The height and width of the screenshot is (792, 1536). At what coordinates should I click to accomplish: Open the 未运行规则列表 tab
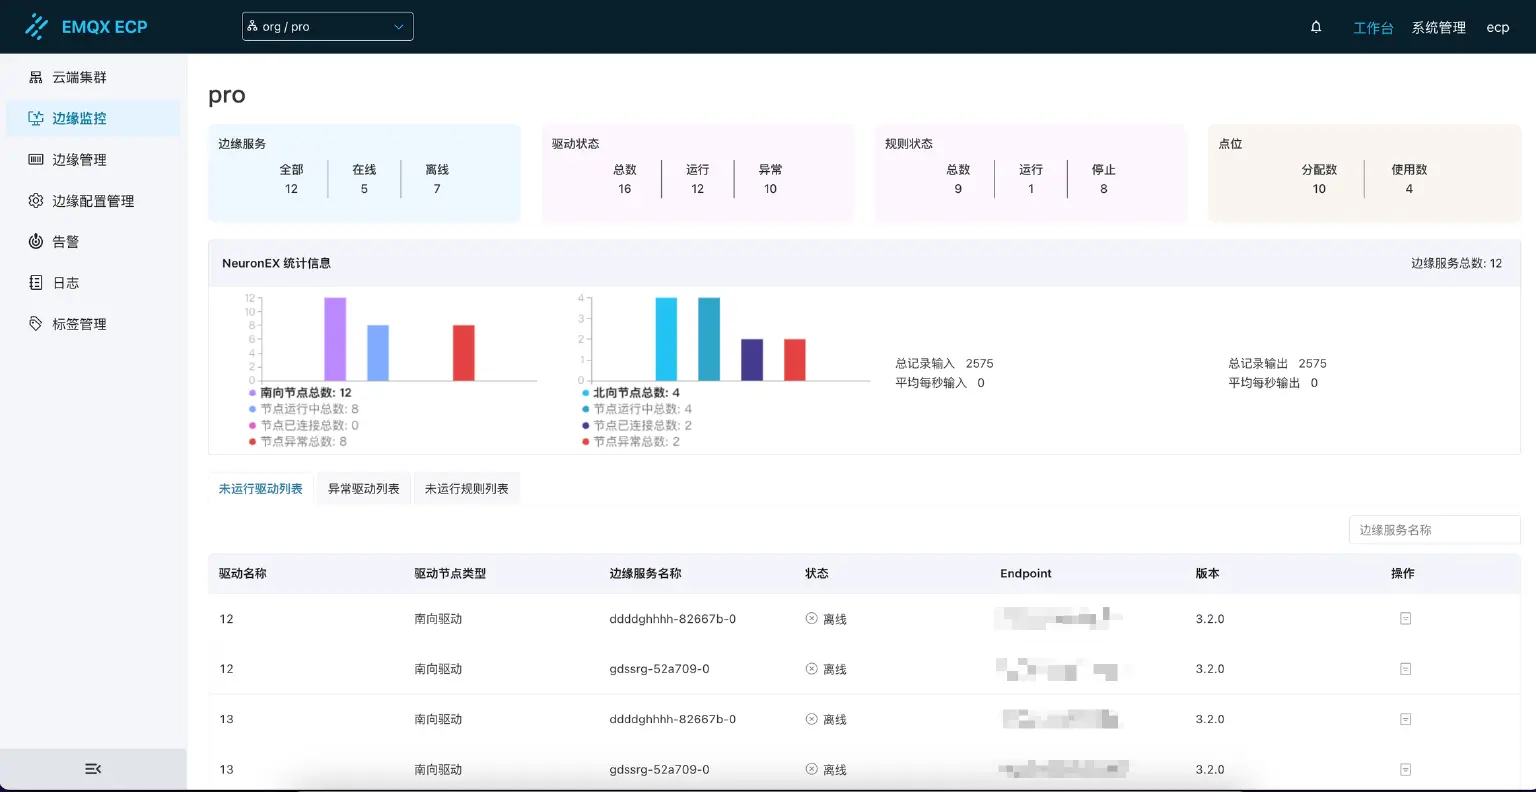(x=466, y=488)
